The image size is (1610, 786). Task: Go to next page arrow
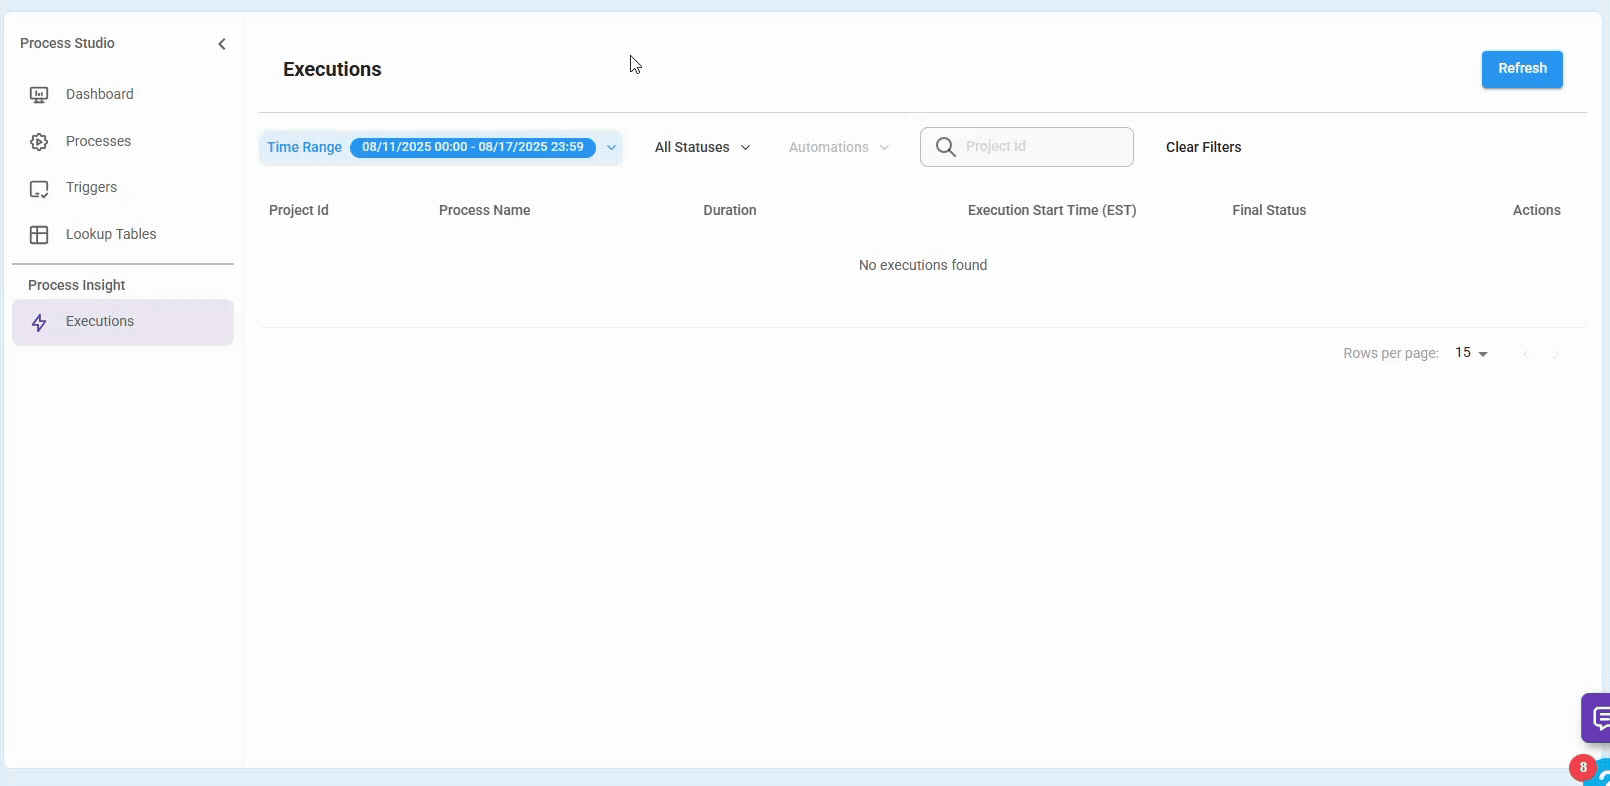1555,354
